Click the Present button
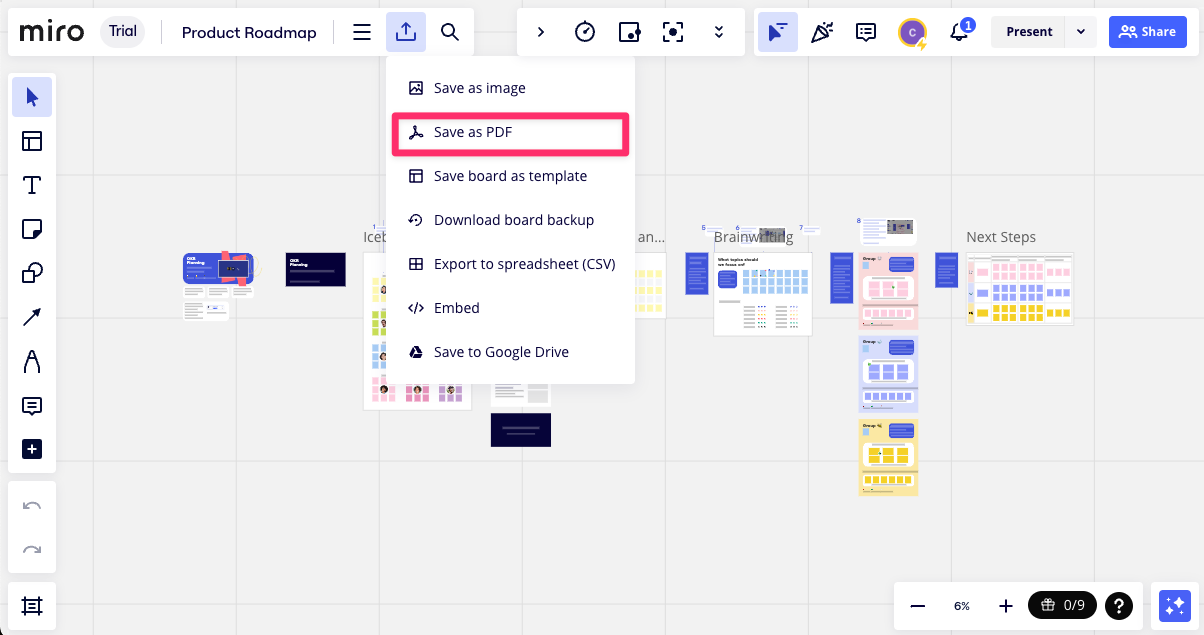This screenshot has width=1204, height=635. coord(1029,32)
